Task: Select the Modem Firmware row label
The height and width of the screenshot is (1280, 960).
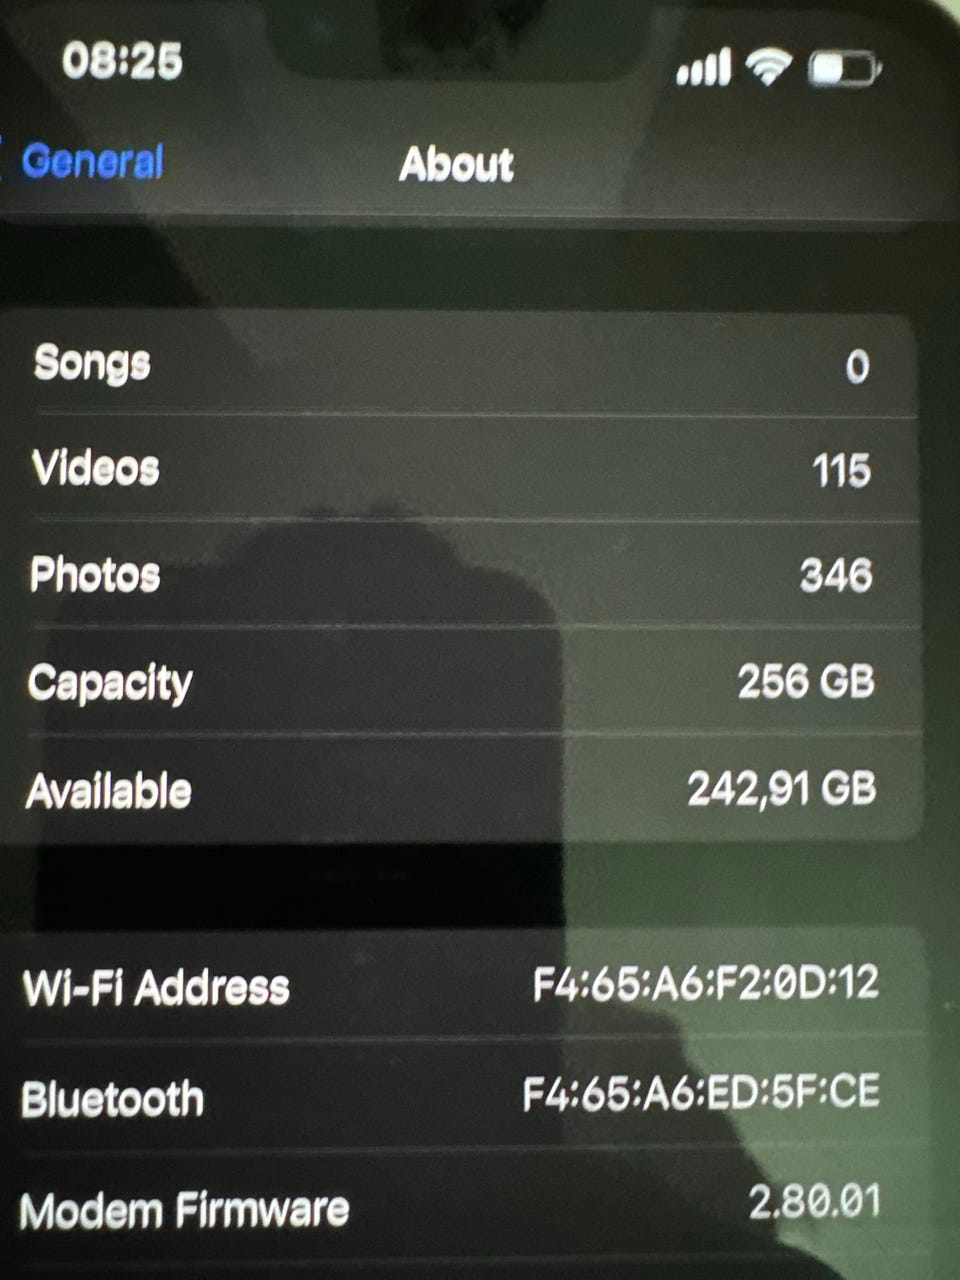Action: (185, 1211)
